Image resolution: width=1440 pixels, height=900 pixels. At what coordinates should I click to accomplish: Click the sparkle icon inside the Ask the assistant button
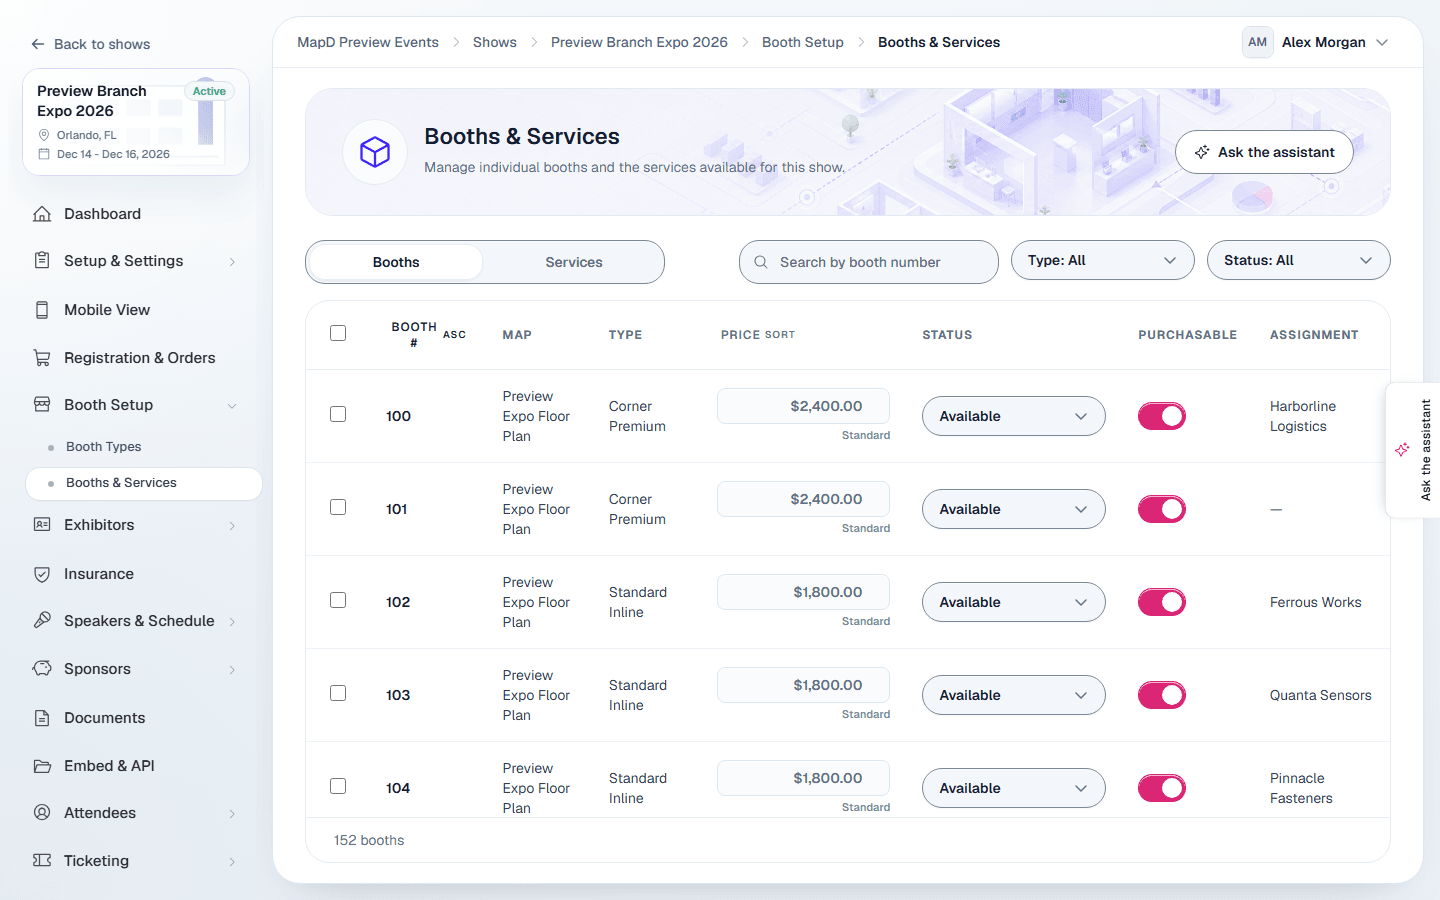1202,152
